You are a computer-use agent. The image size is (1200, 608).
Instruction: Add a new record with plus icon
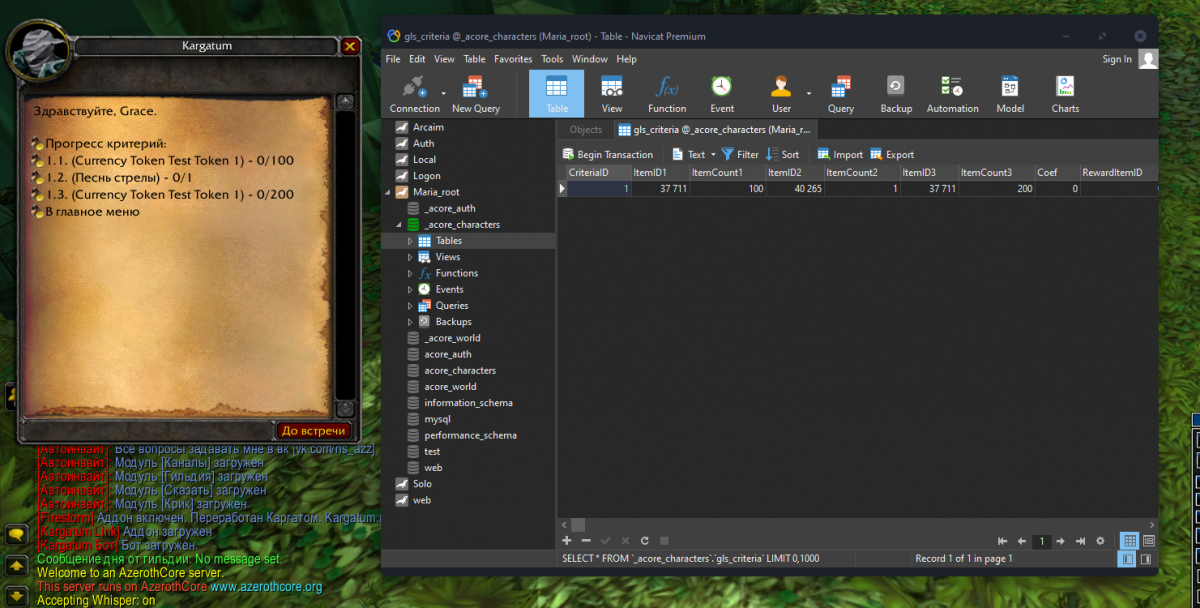click(x=567, y=541)
